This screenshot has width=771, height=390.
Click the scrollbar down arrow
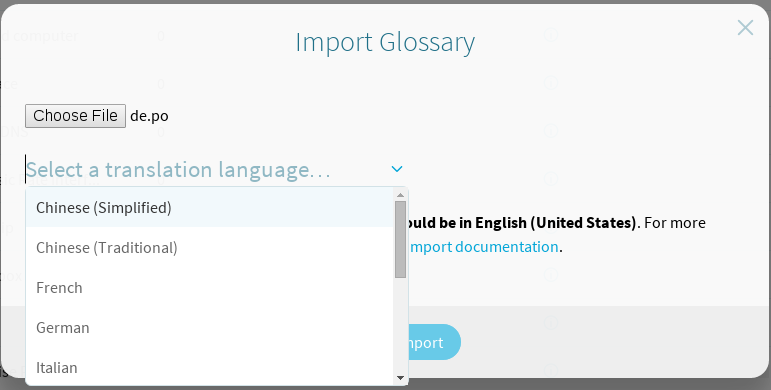(x=400, y=378)
